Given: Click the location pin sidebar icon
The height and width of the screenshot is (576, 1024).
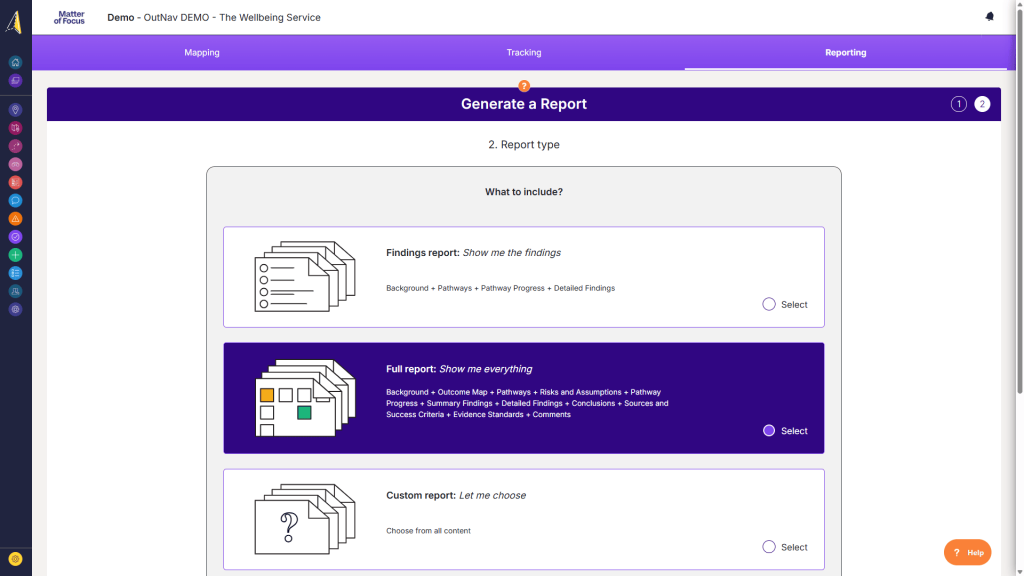Looking at the screenshot, I should pos(15,110).
